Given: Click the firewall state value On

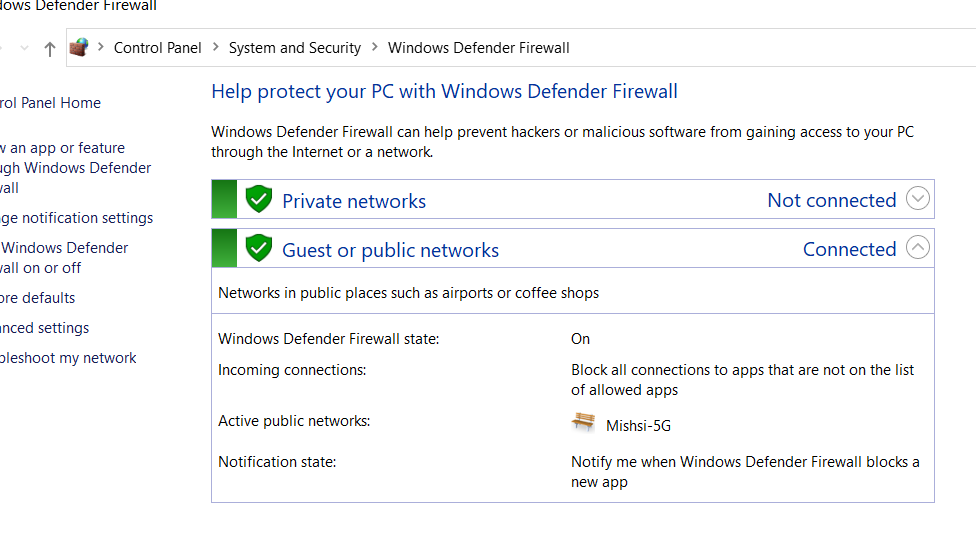Looking at the screenshot, I should tap(580, 339).
